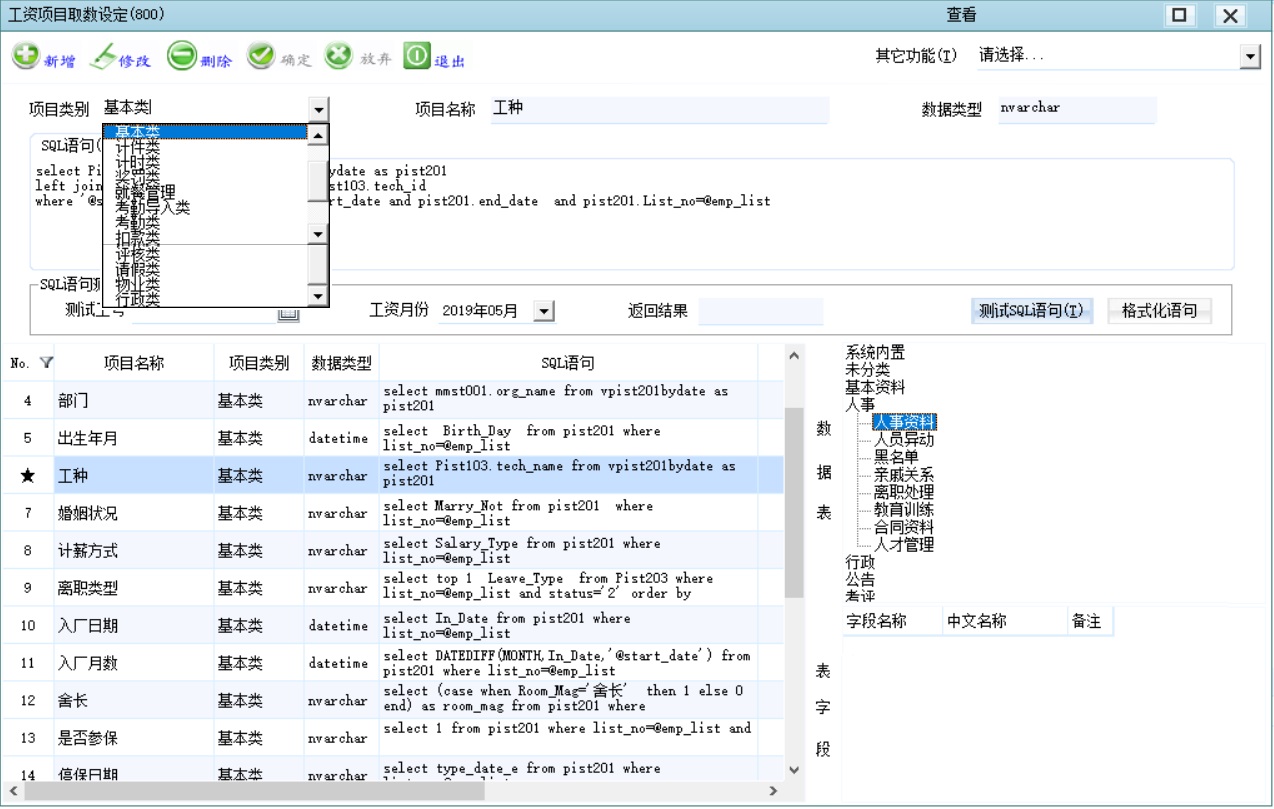Click the datetime cell in the 出生年月 row

(341, 438)
